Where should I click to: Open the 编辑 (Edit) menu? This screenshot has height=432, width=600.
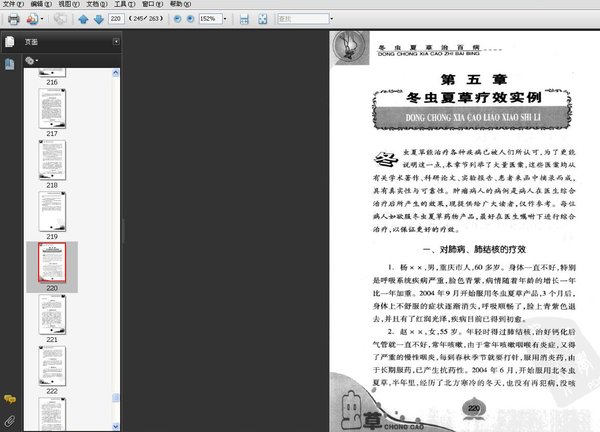41,4
